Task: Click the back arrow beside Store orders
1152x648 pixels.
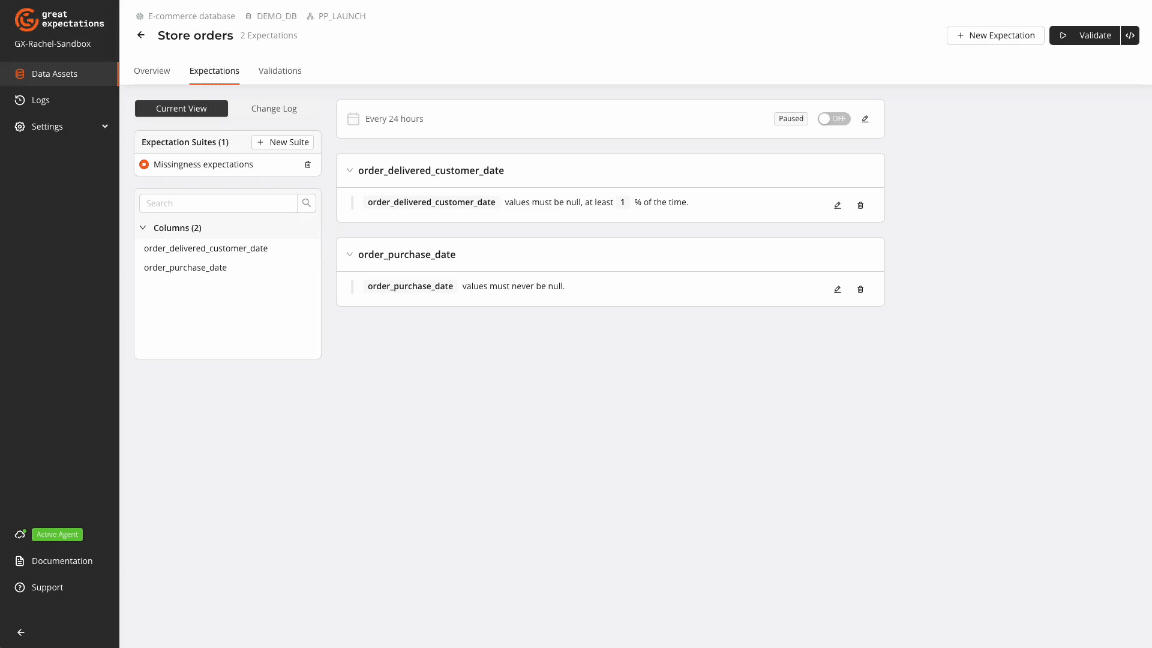Action: click(x=140, y=34)
